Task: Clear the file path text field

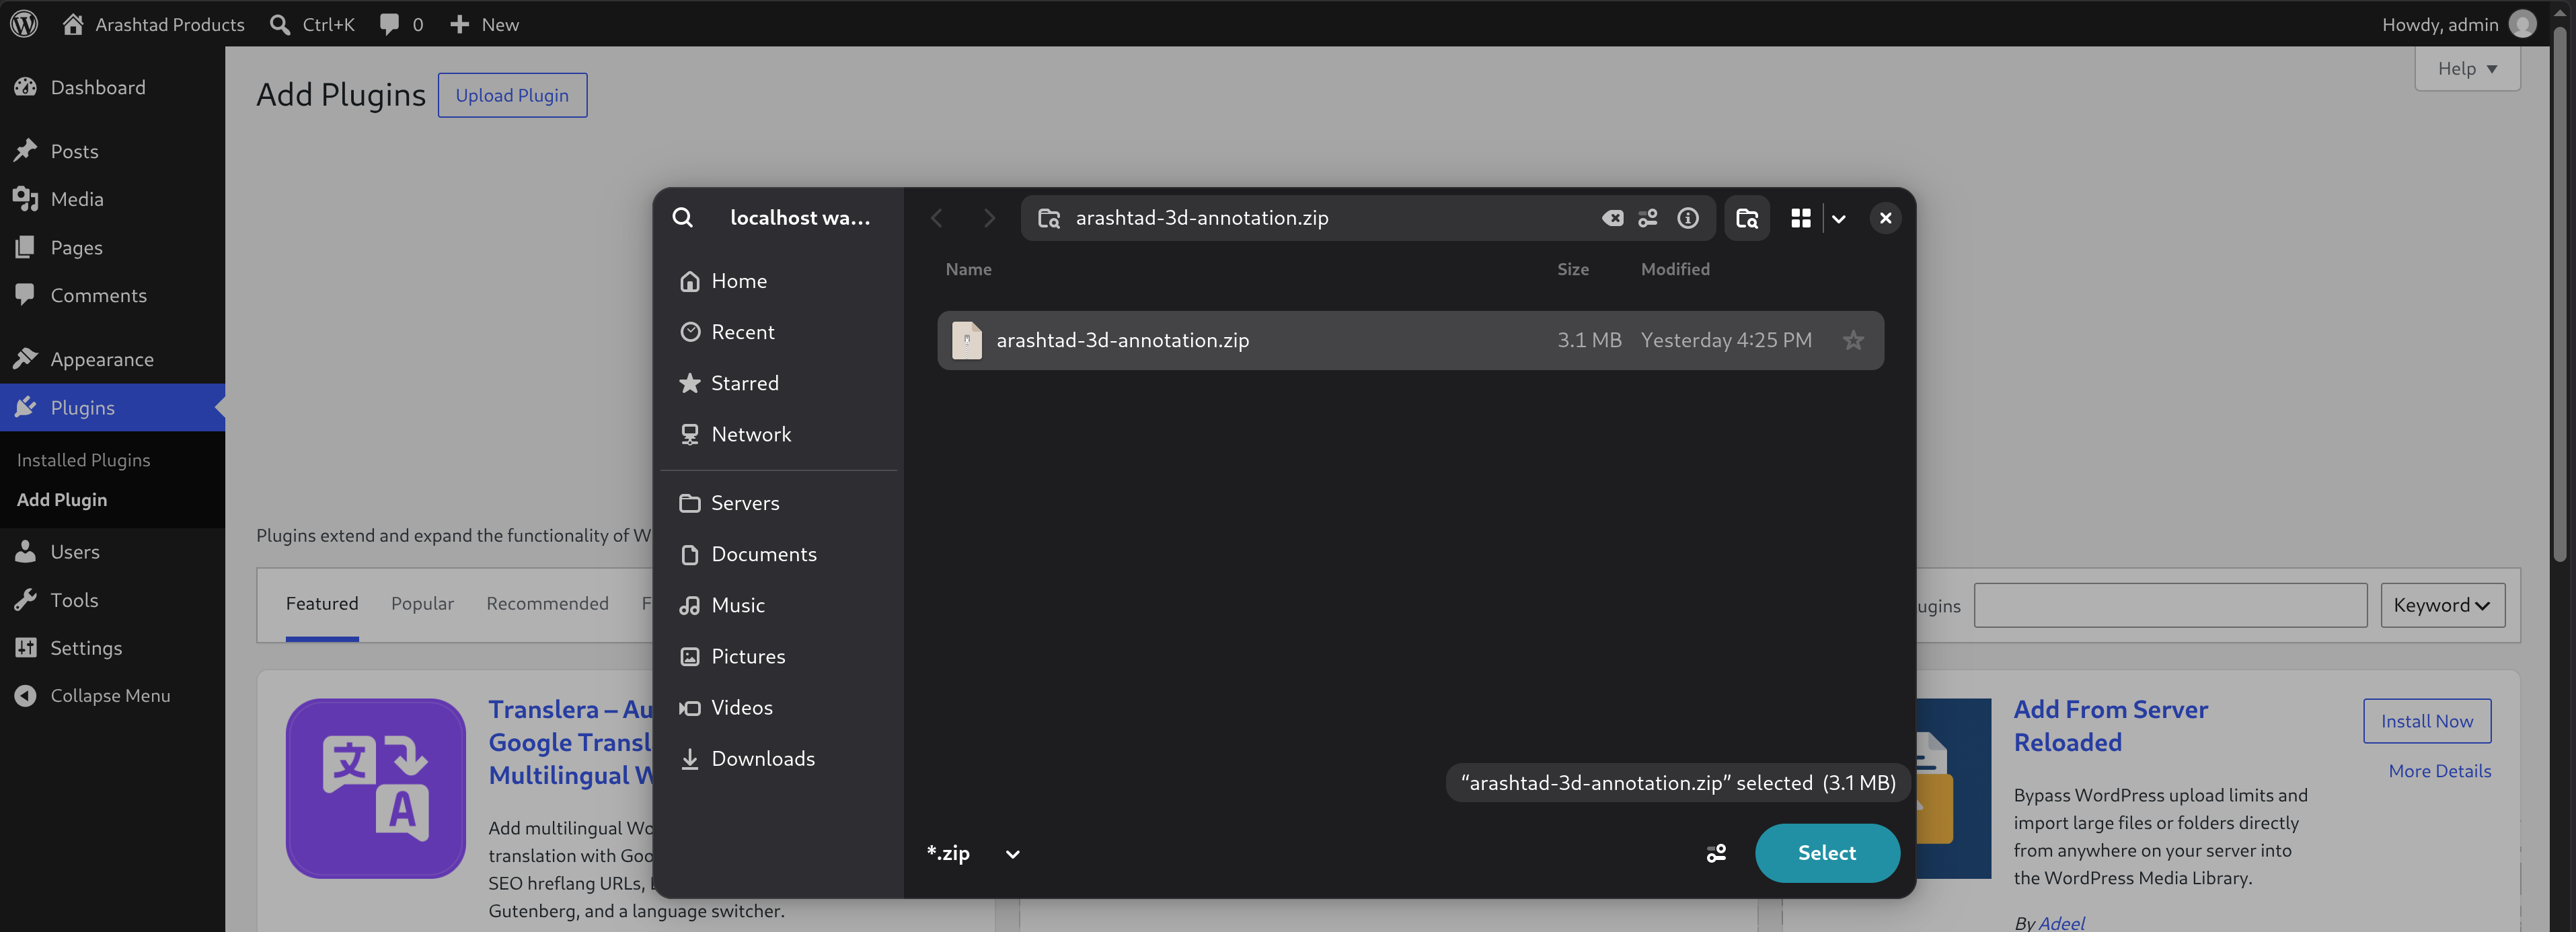Action: [1612, 218]
